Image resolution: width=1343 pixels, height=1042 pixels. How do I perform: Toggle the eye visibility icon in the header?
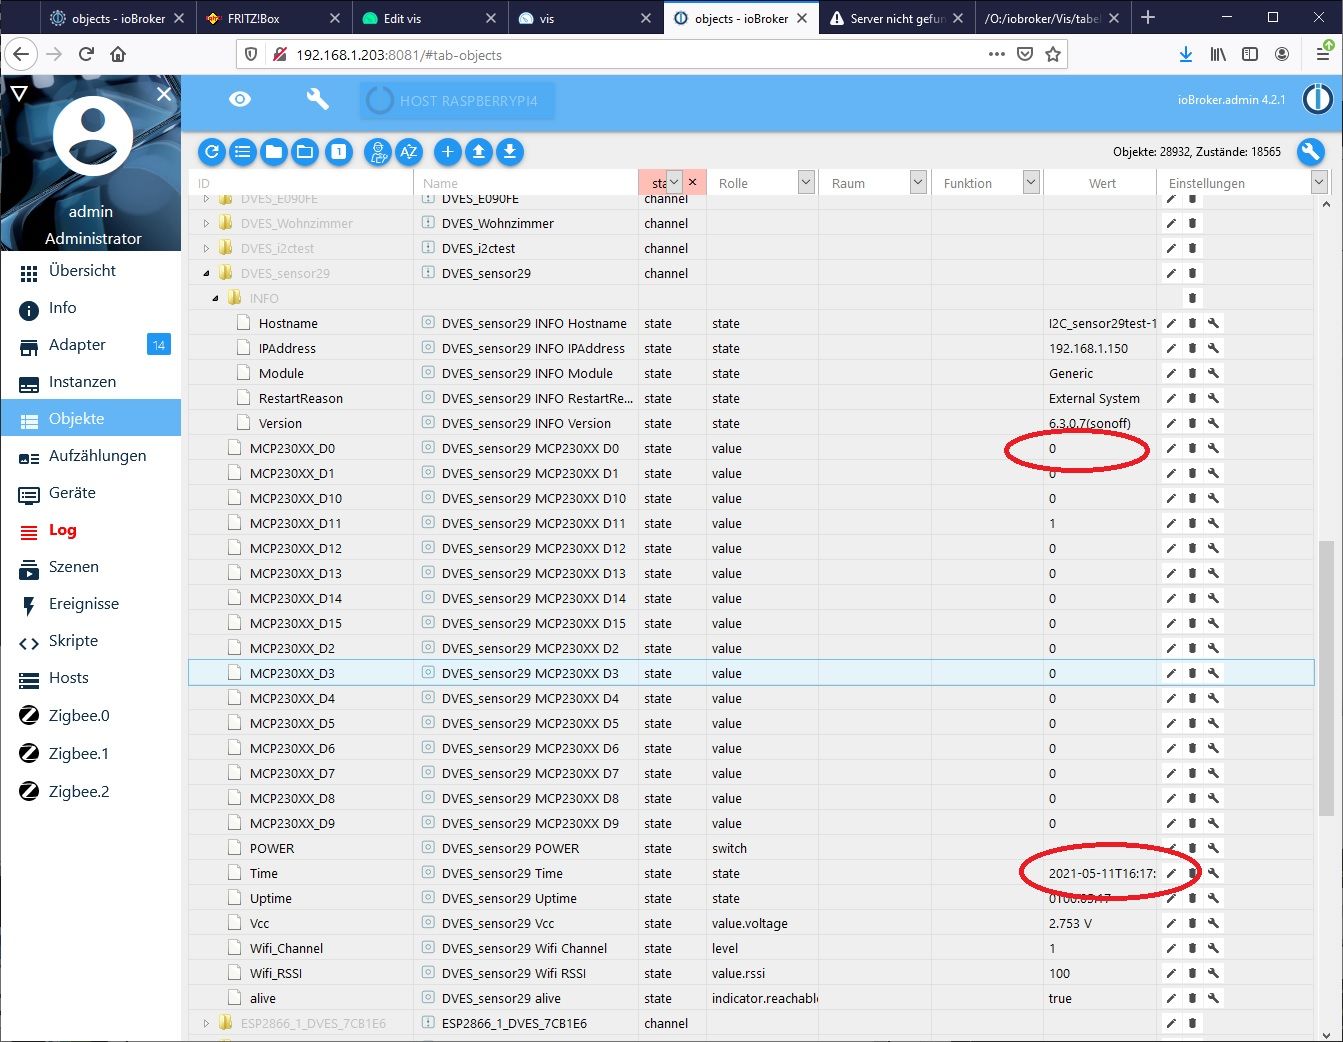[240, 99]
